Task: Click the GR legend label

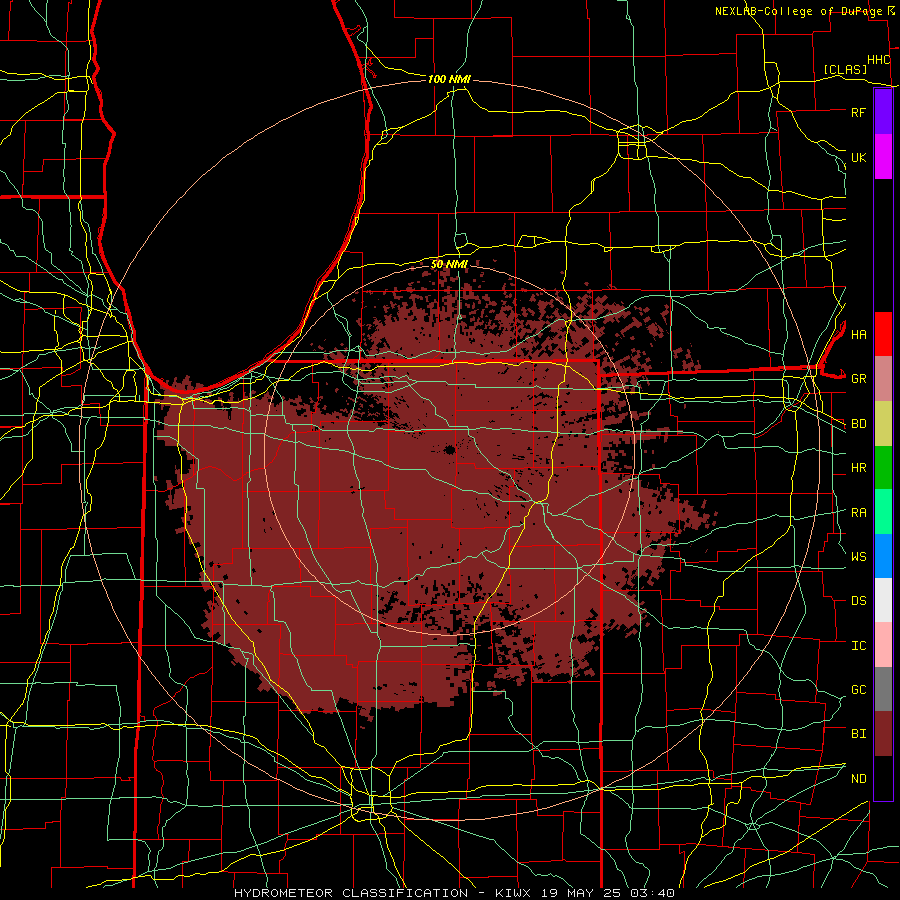Action: (x=858, y=379)
